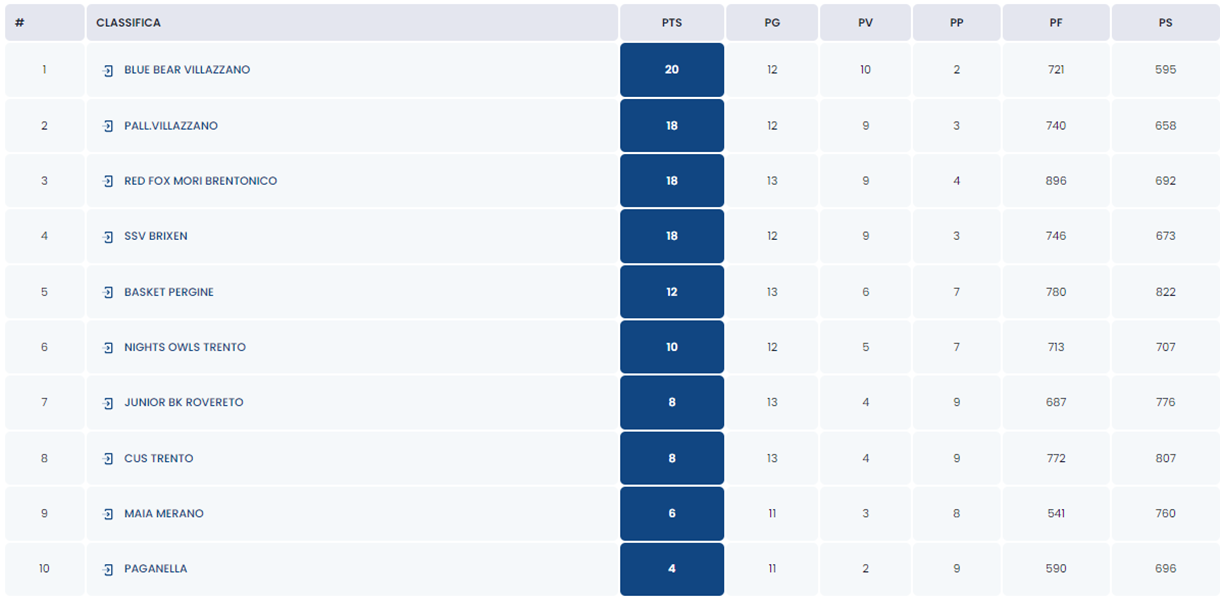Open the icon next to Paganella
Screen dimensions: 1220x602
click(x=108, y=569)
